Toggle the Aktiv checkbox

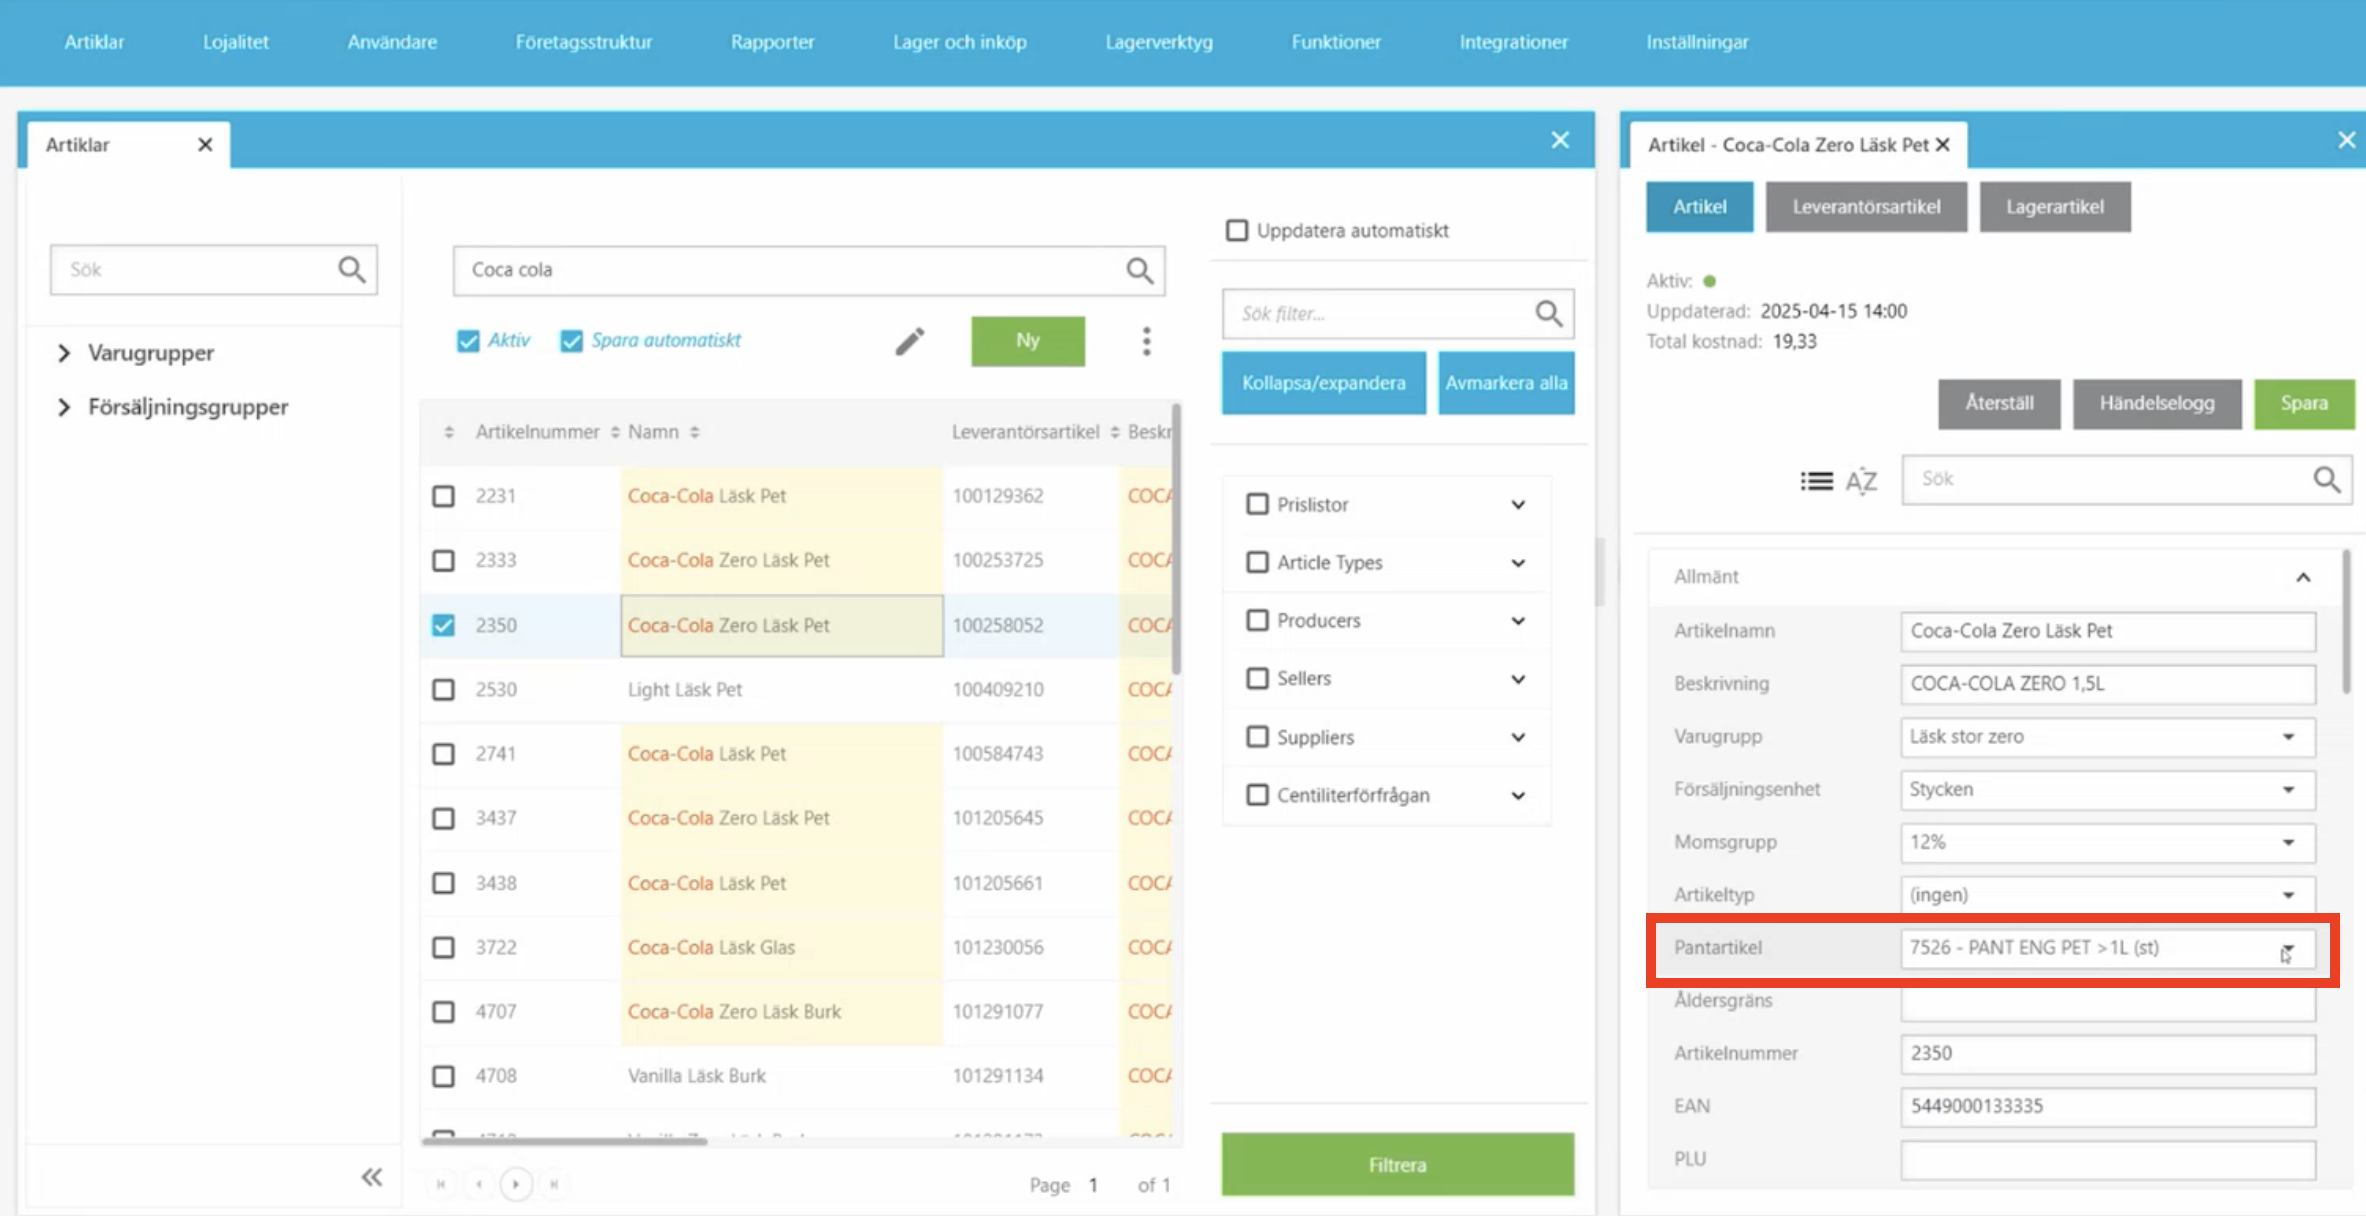click(x=468, y=341)
